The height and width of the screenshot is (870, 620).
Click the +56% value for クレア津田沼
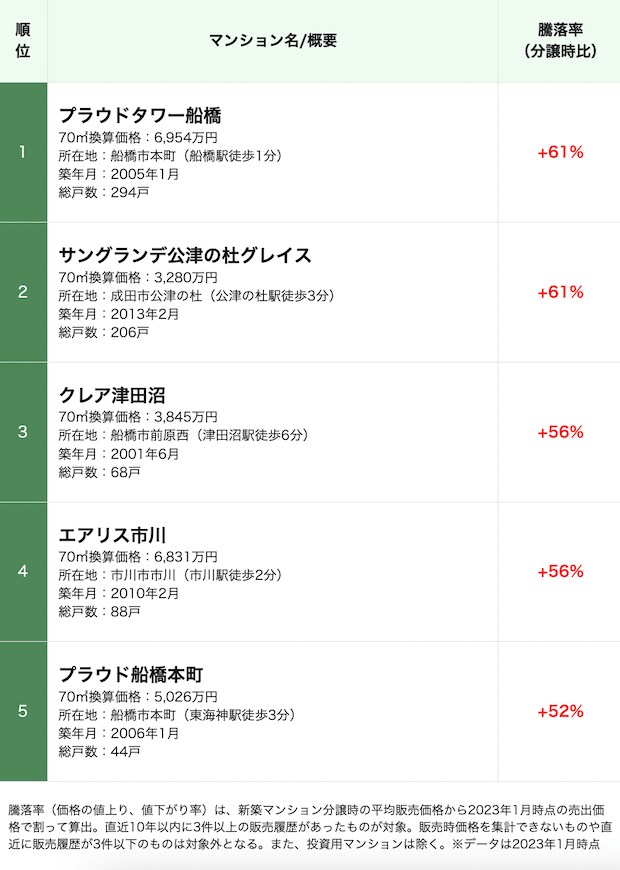point(560,432)
